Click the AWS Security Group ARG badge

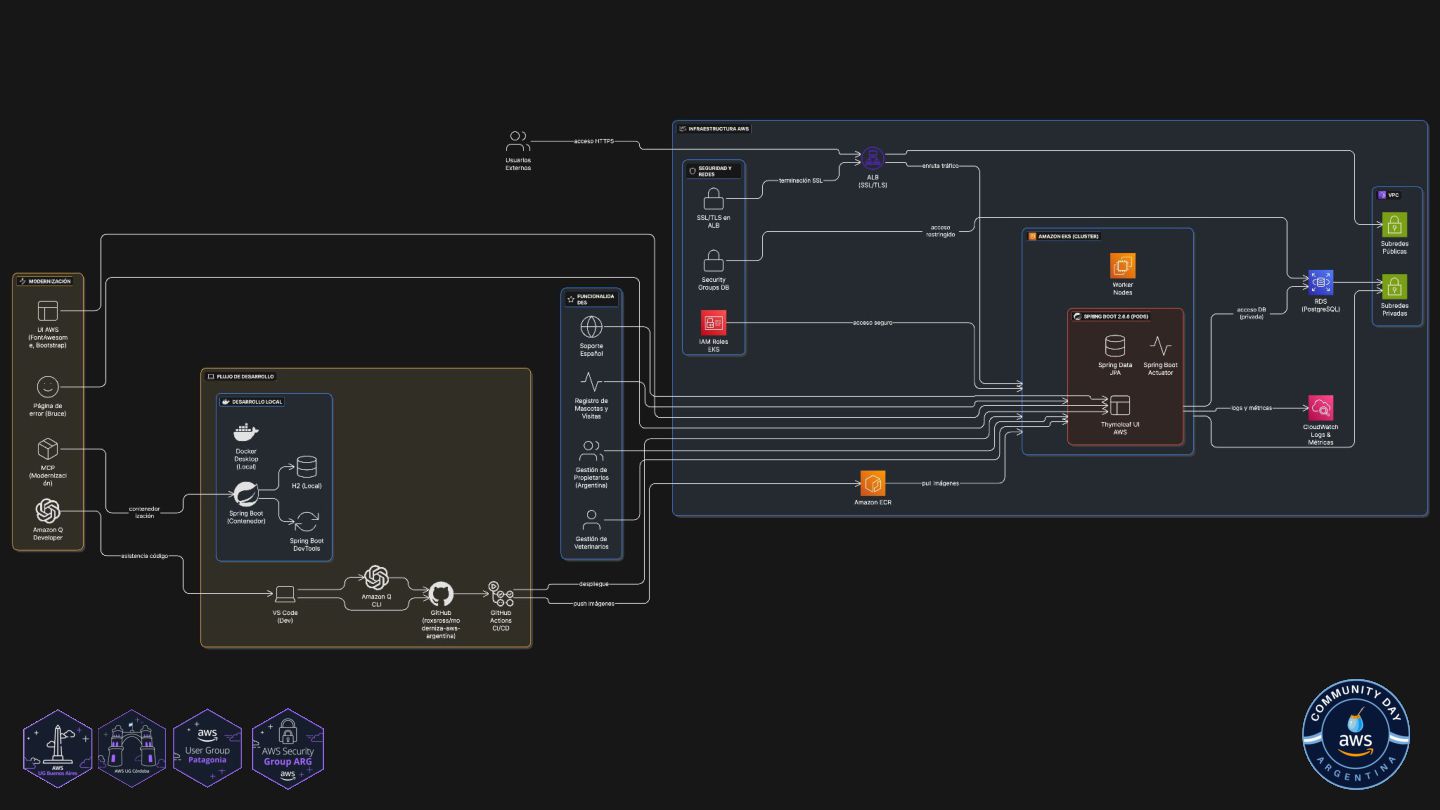coord(287,749)
